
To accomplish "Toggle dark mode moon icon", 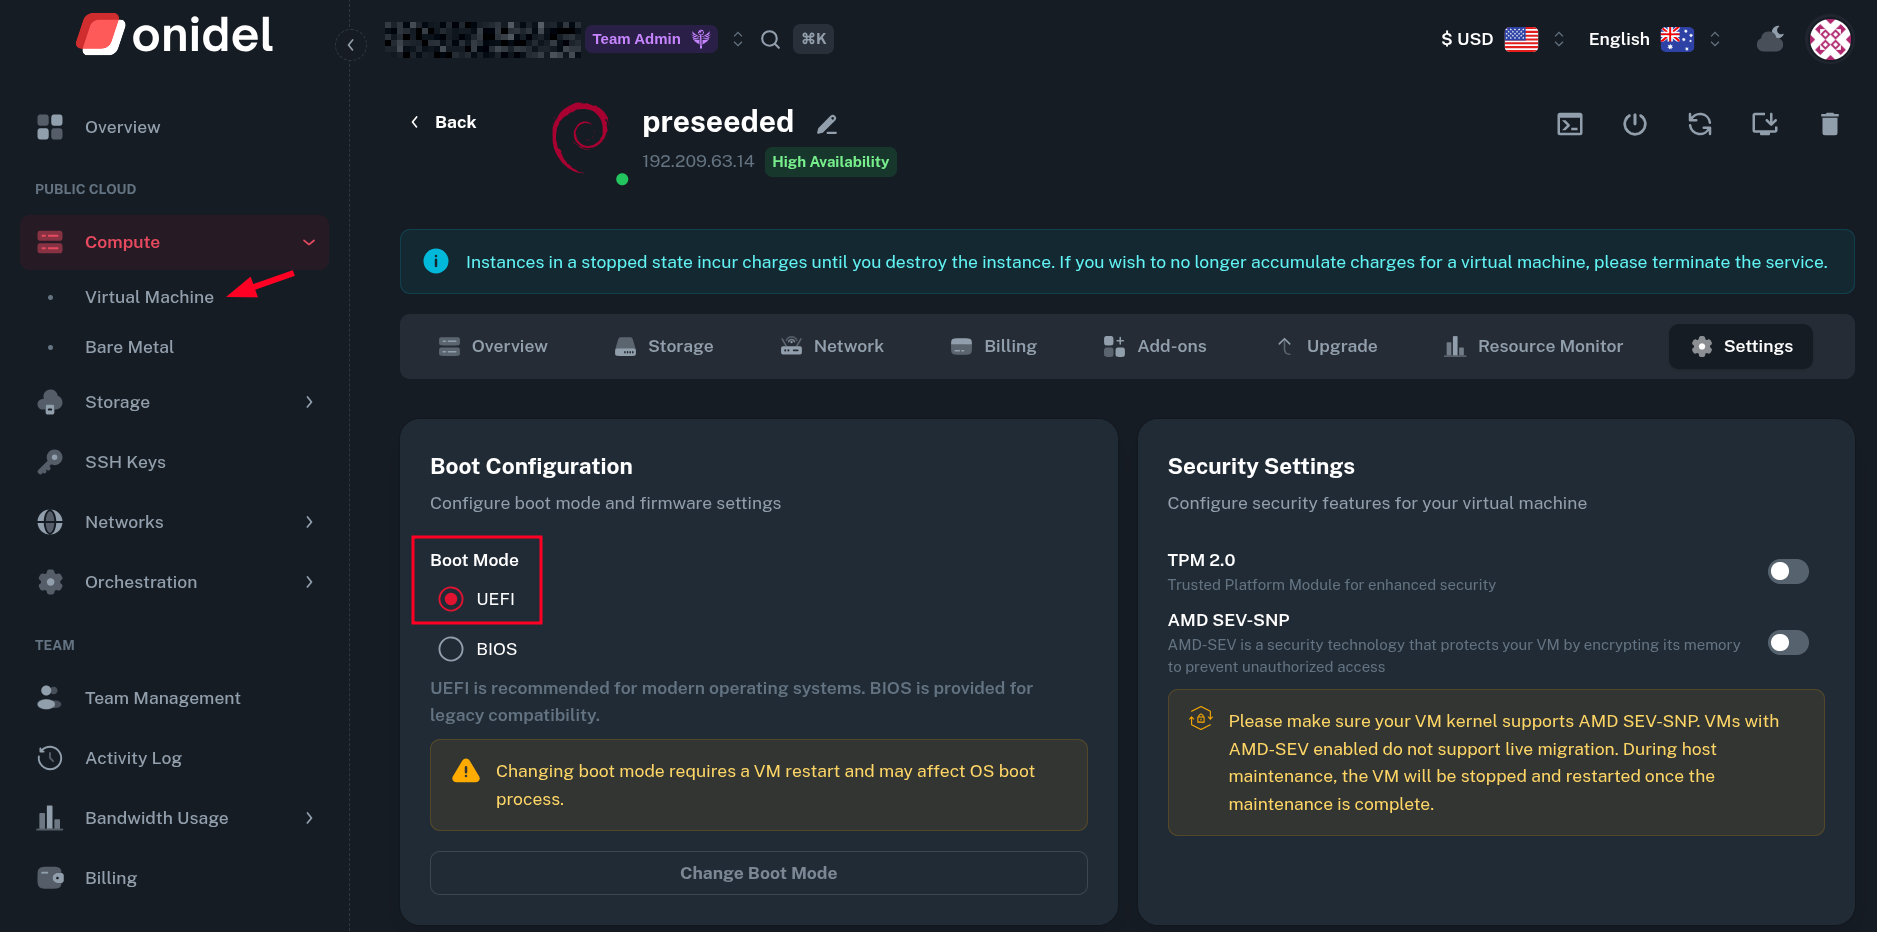I will click(1770, 39).
